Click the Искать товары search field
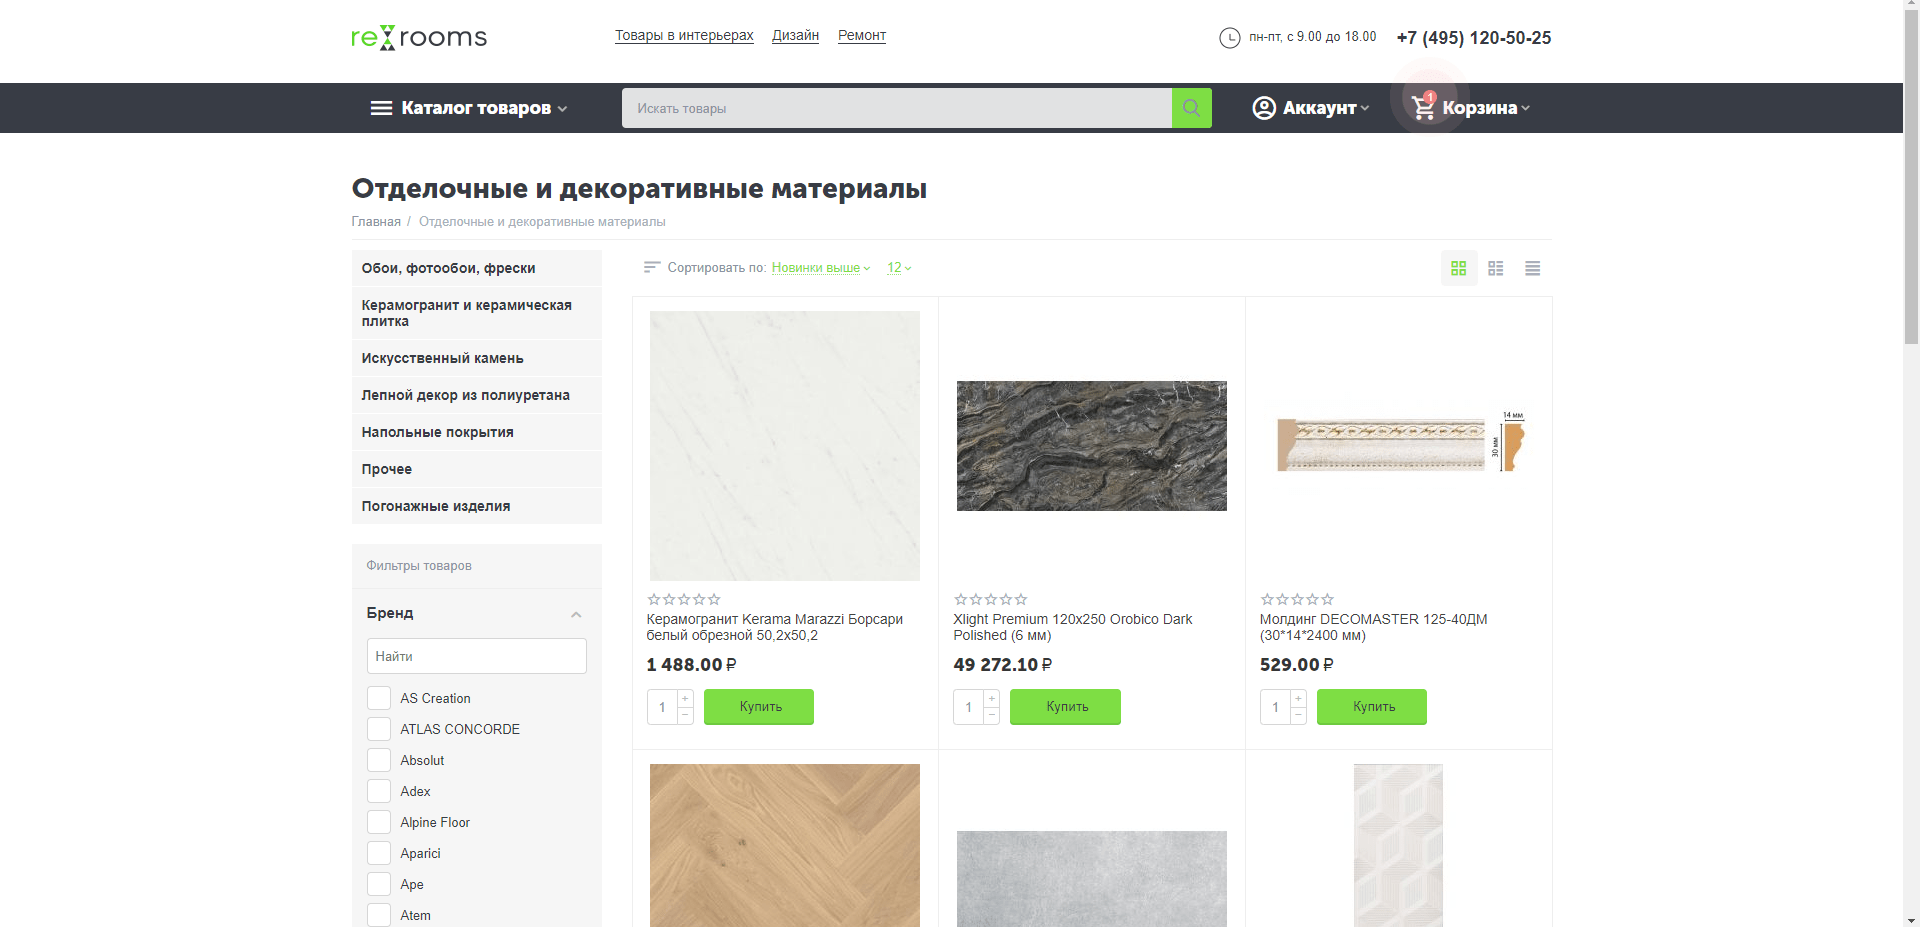Screen dimensions: 1920x927 click(x=897, y=108)
